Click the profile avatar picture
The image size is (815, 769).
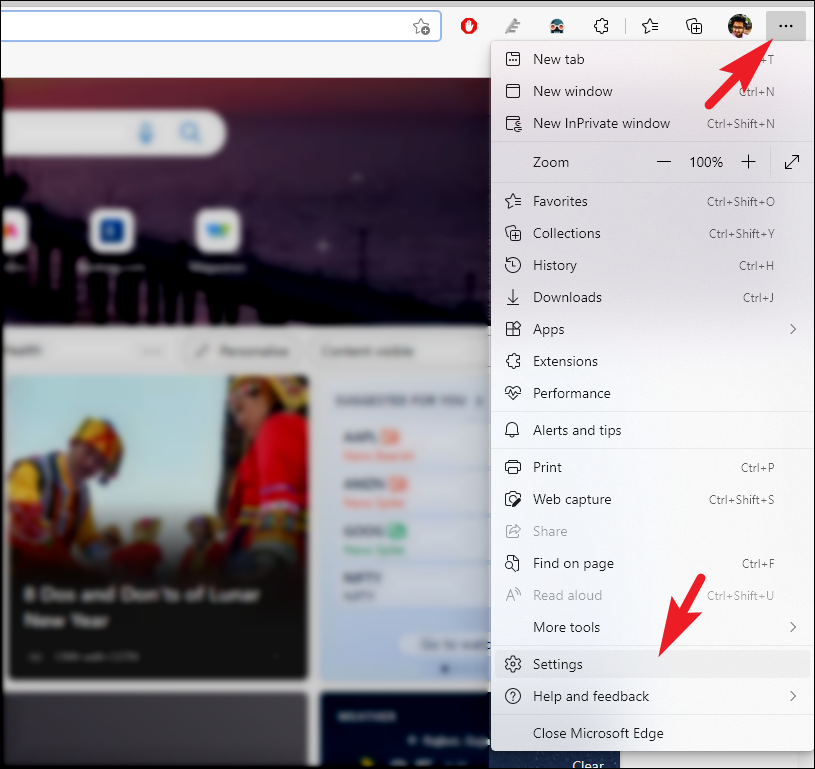point(740,26)
